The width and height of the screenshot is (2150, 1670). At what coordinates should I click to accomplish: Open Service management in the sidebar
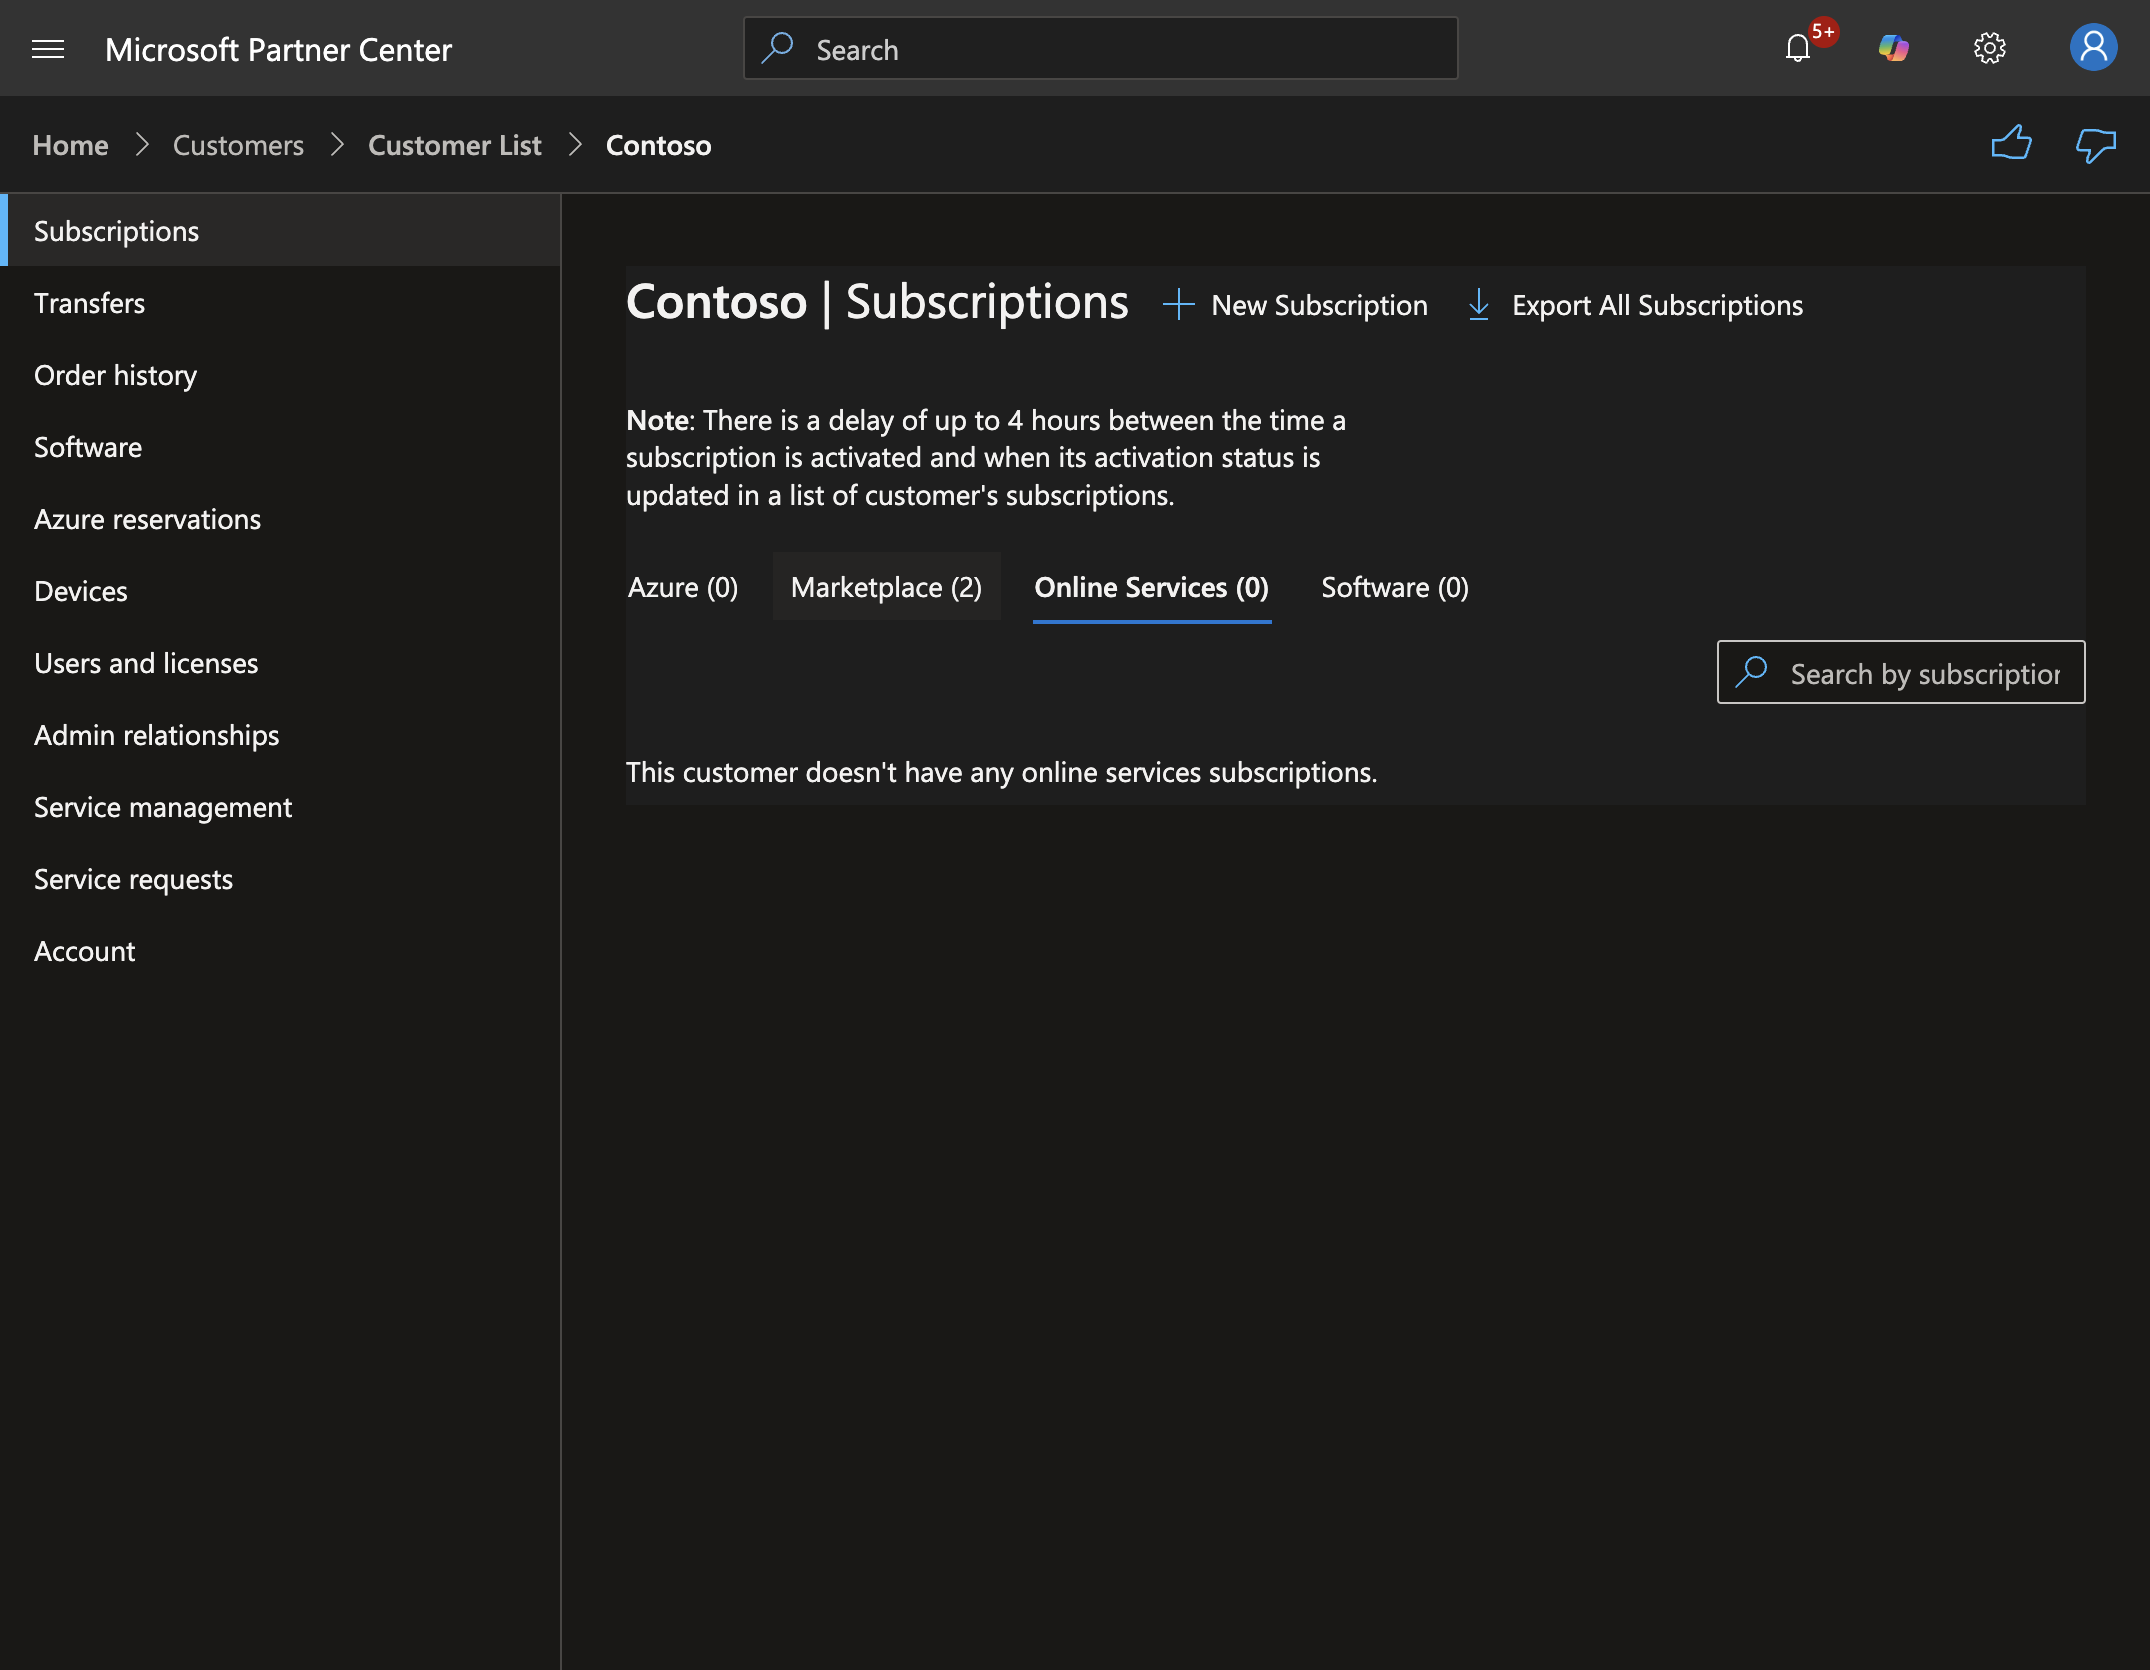(x=280, y=807)
